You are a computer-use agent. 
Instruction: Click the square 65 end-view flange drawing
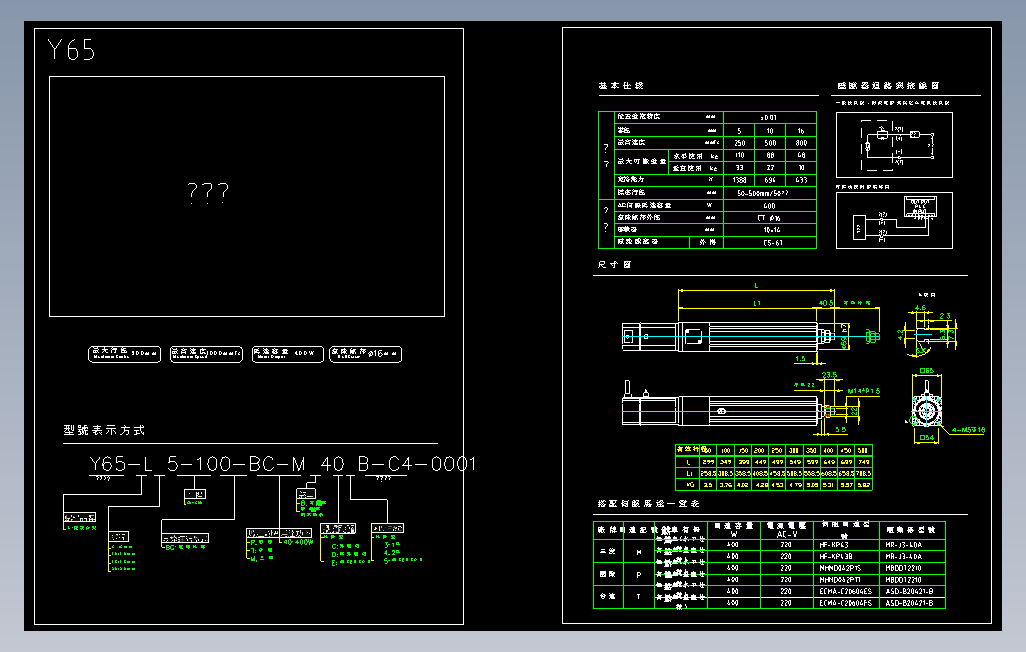point(927,410)
